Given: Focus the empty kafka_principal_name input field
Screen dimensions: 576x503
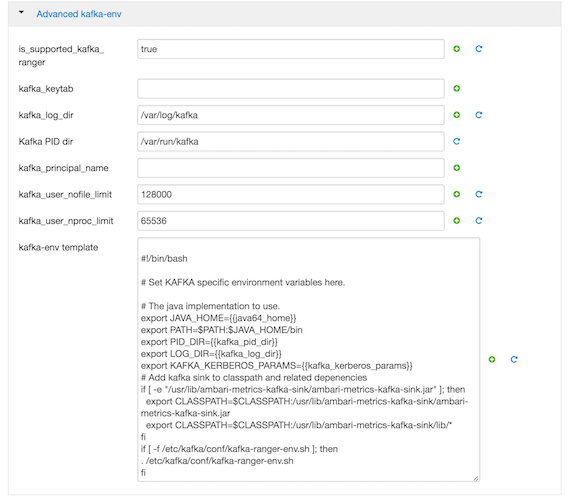Looking at the screenshot, I should coord(291,168).
